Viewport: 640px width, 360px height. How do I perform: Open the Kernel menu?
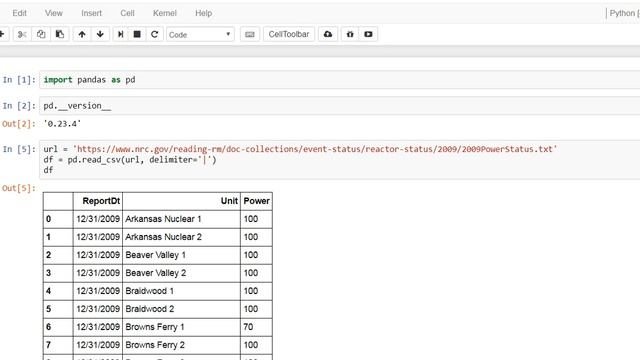point(164,13)
